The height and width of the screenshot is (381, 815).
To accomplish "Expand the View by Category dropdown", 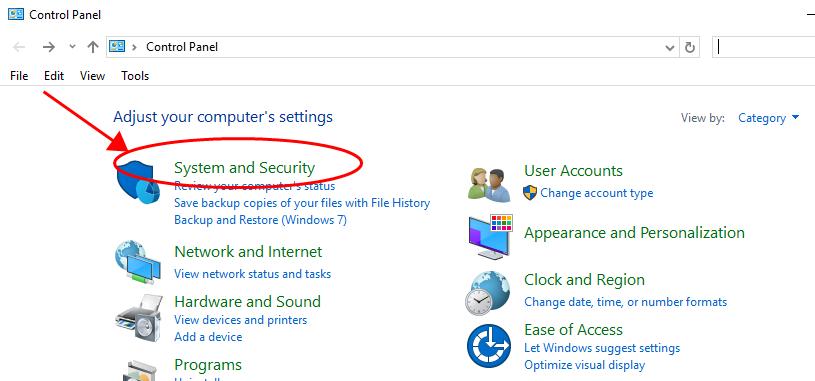I will coord(768,118).
